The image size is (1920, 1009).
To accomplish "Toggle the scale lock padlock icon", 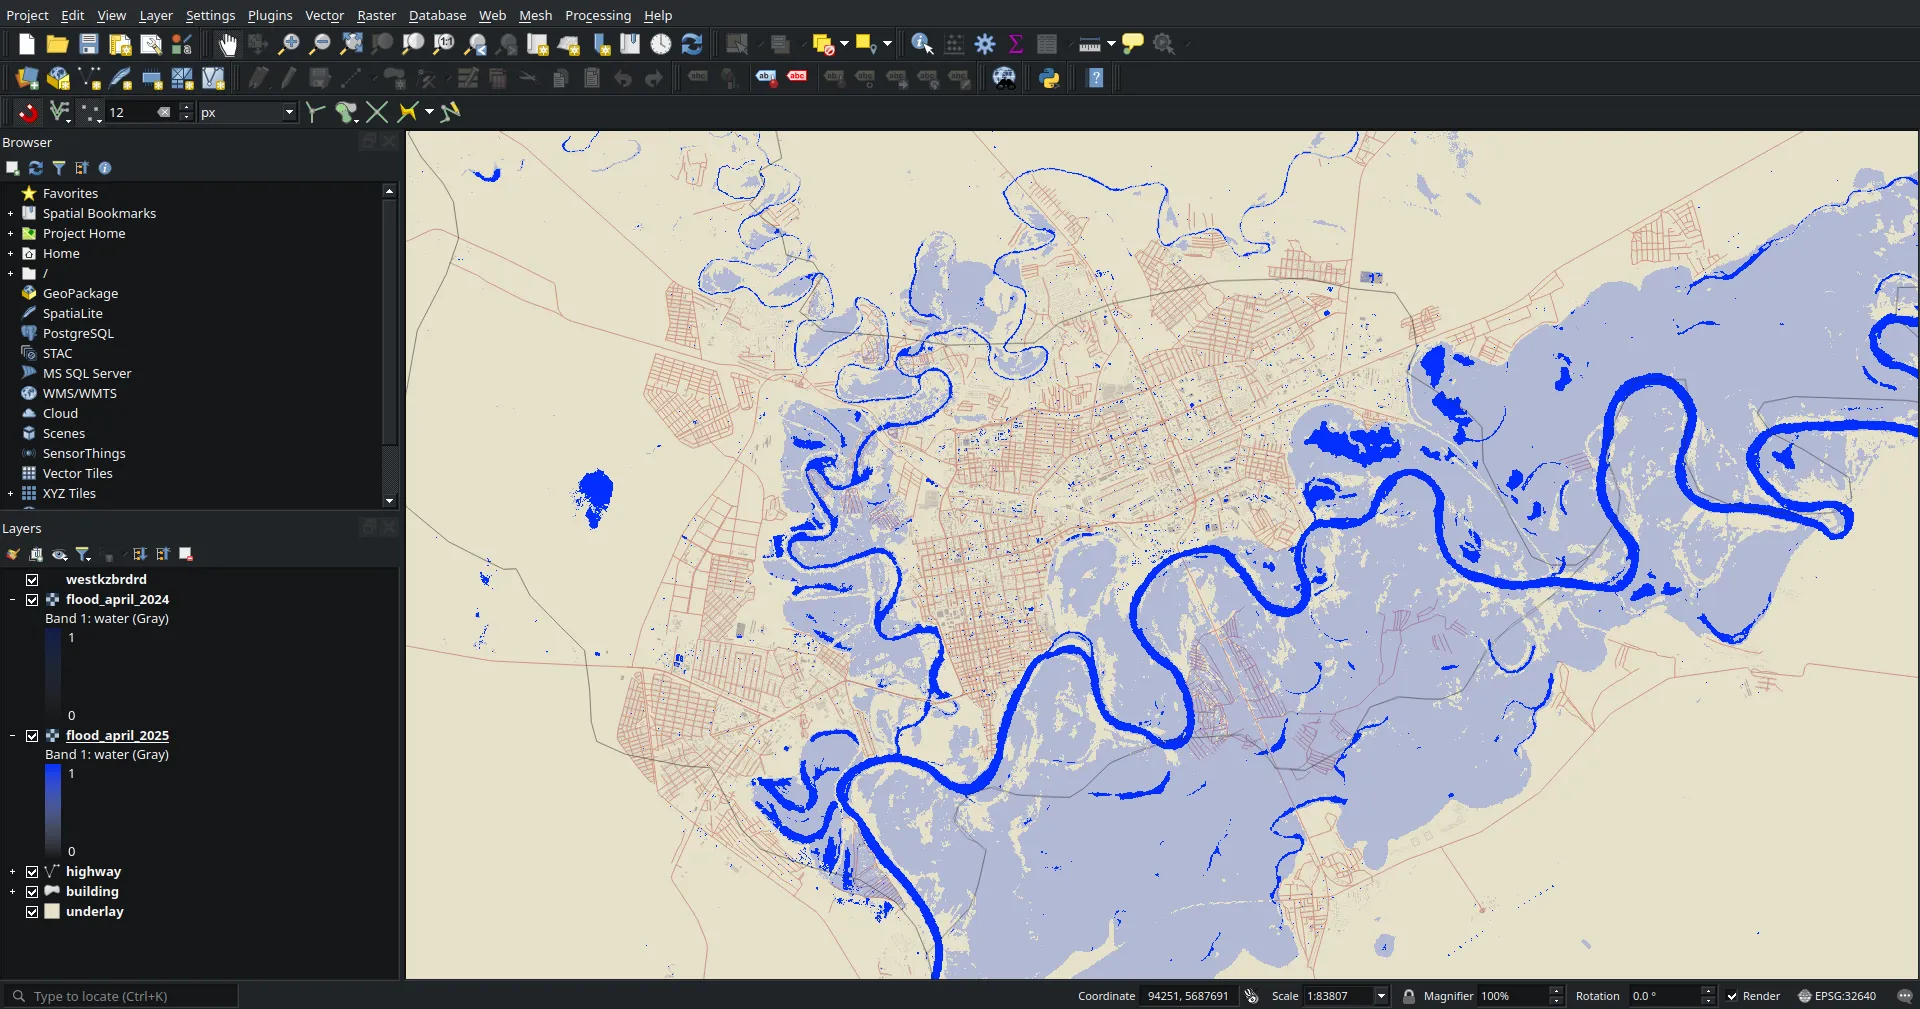I will [1409, 996].
